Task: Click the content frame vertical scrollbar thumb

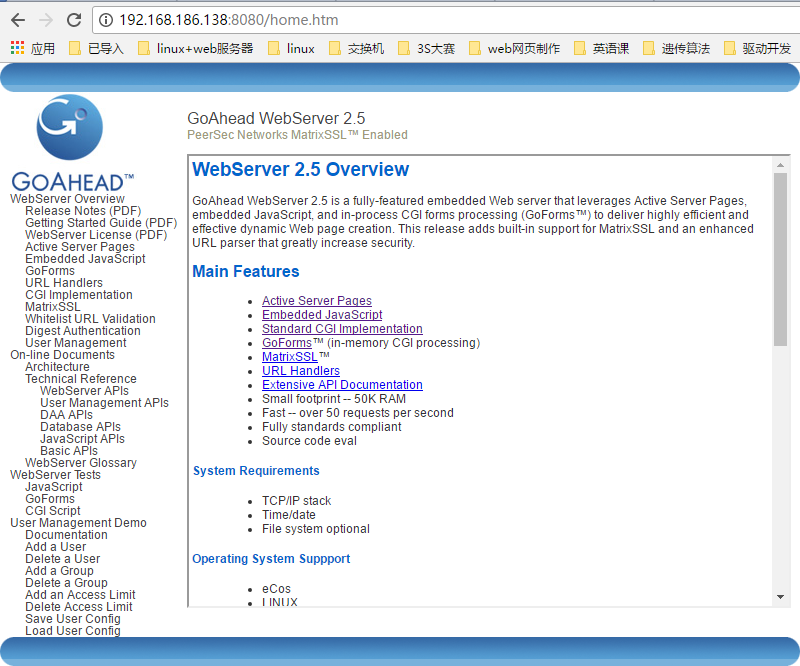Action: [x=781, y=260]
